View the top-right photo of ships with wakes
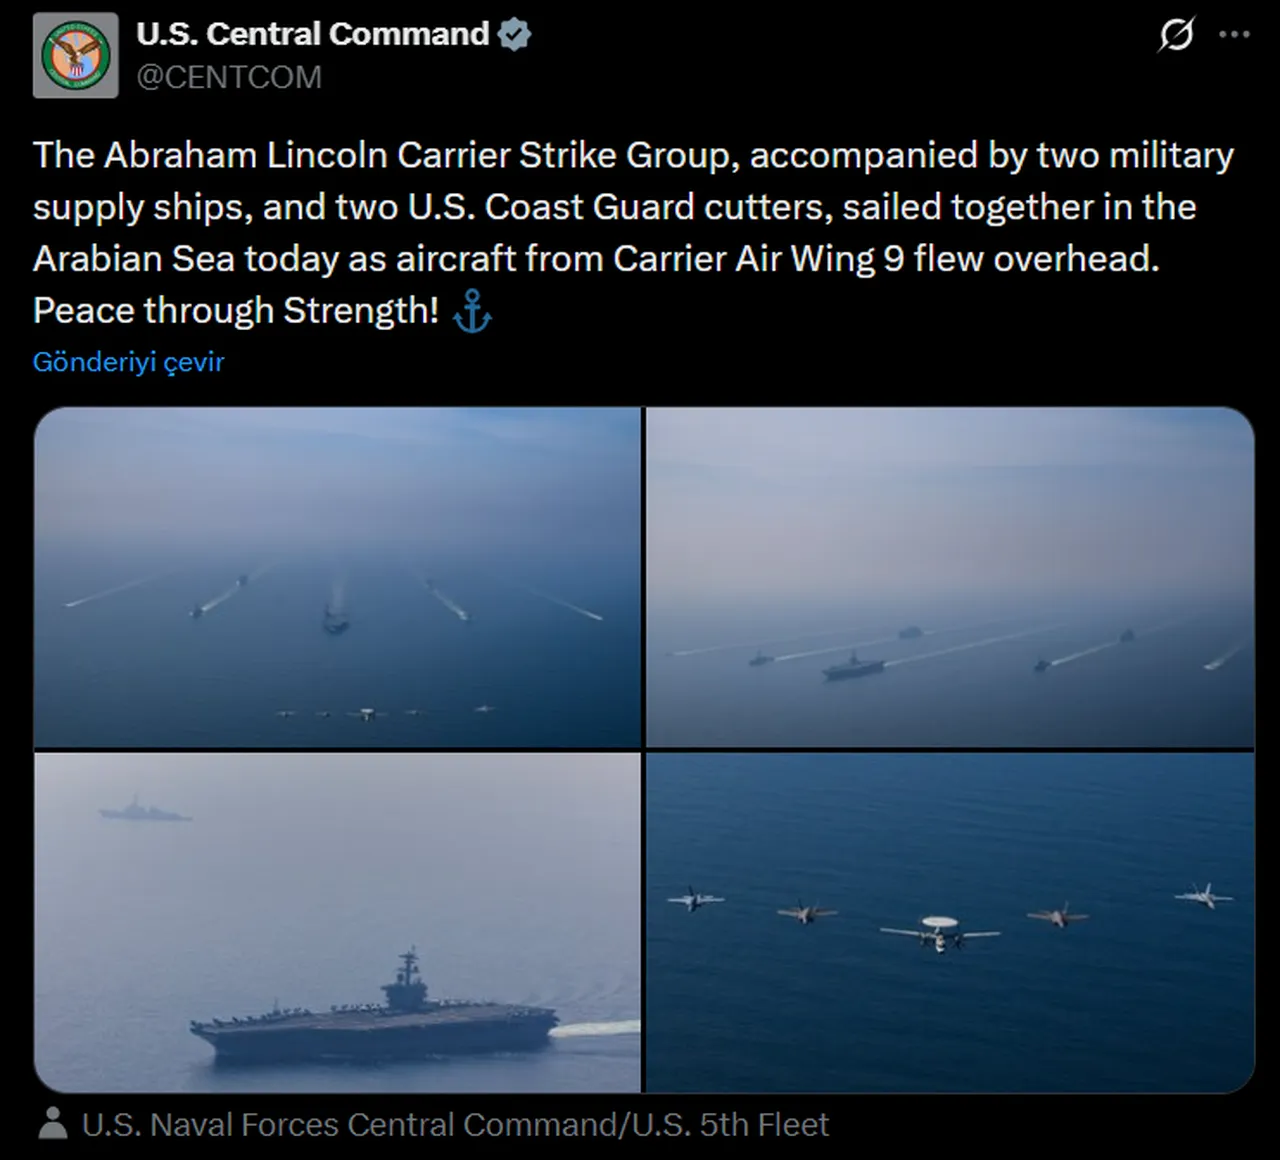 coord(950,577)
